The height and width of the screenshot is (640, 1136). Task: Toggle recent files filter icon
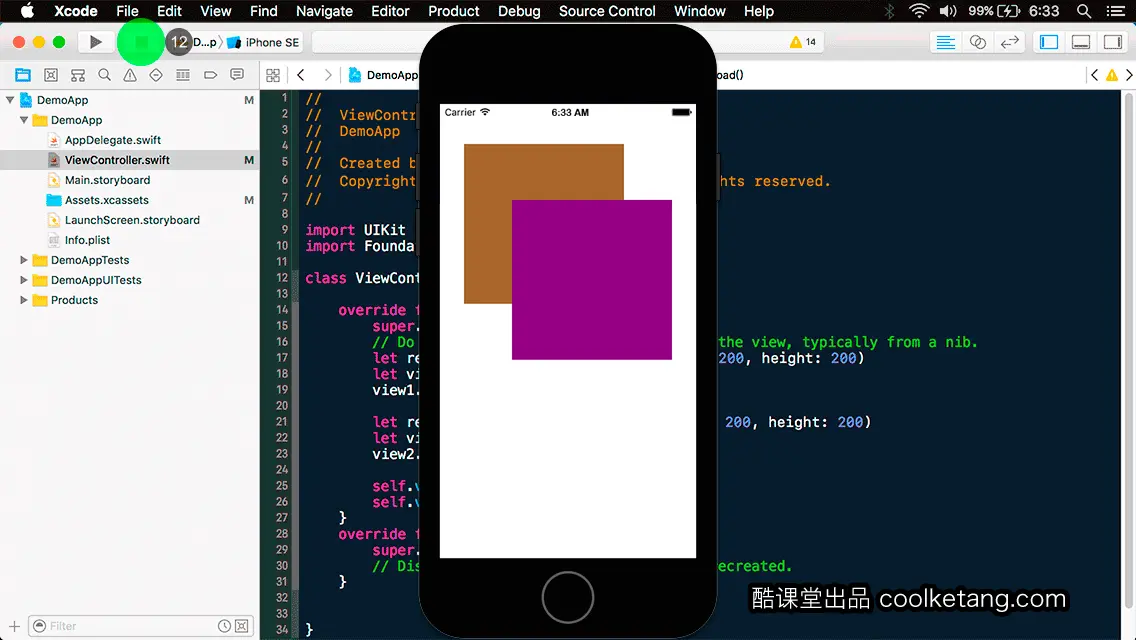point(225,626)
